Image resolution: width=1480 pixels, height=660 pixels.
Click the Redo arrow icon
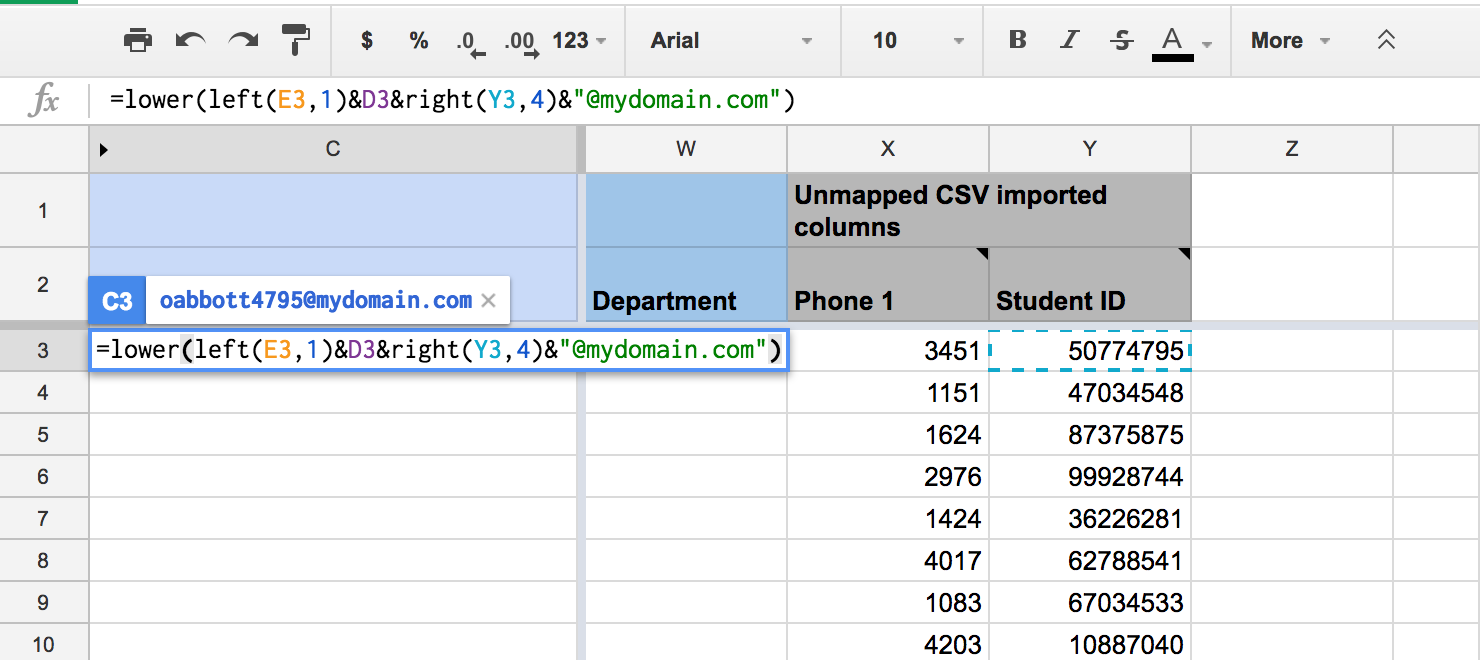coord(243,41)
